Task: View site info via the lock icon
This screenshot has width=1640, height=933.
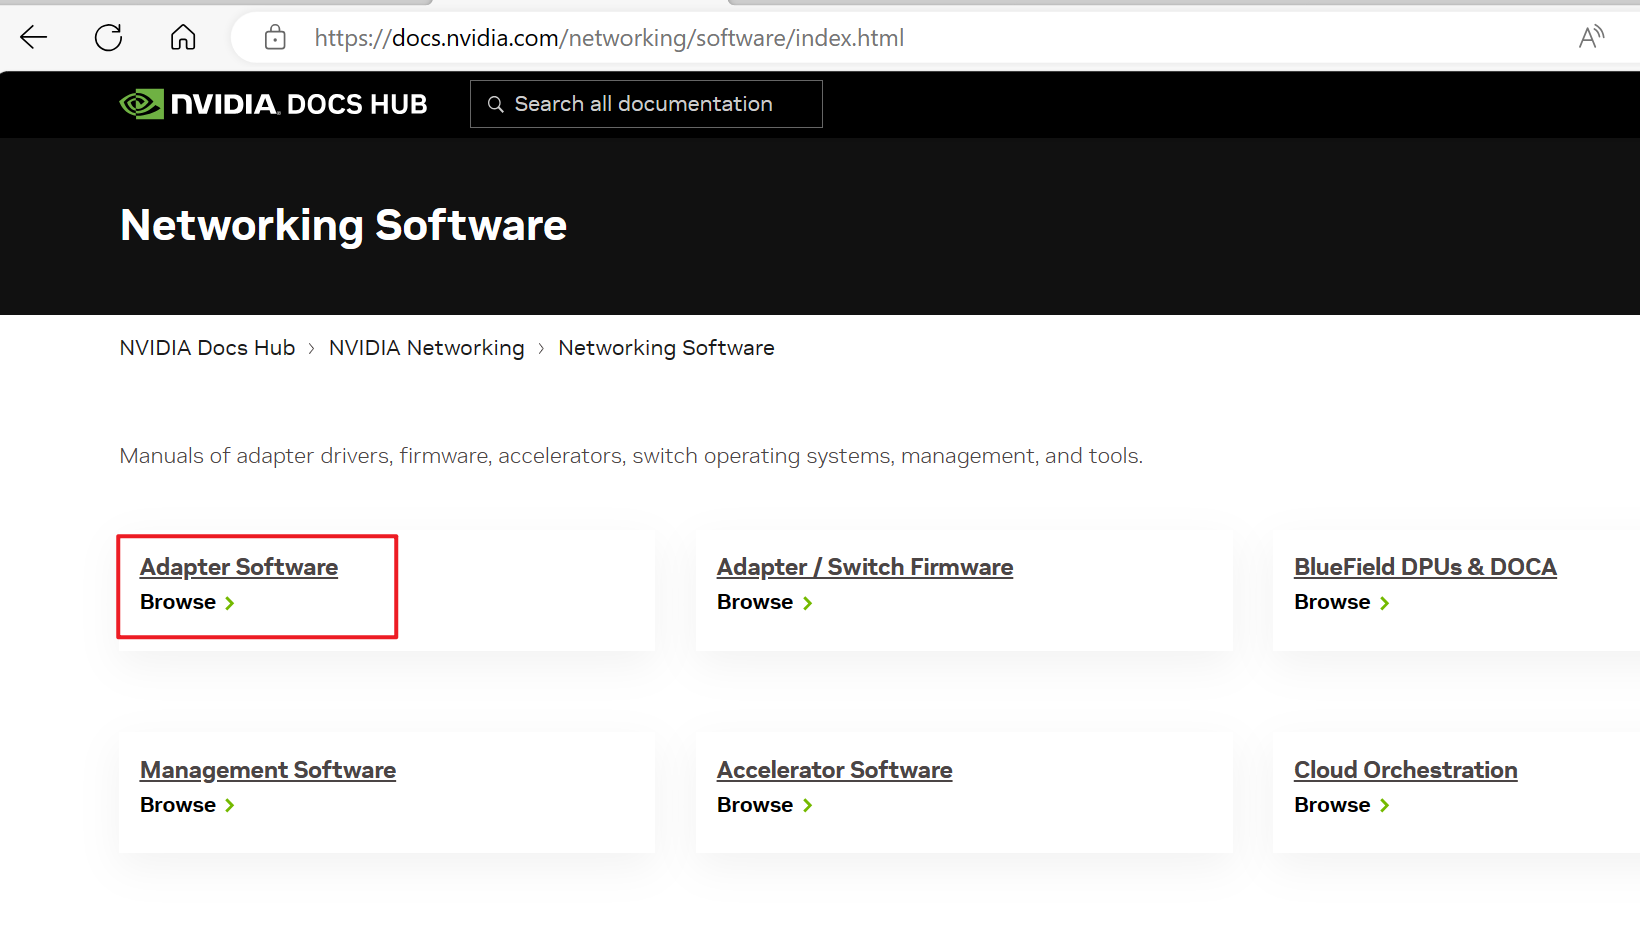Action: point(275,38)
